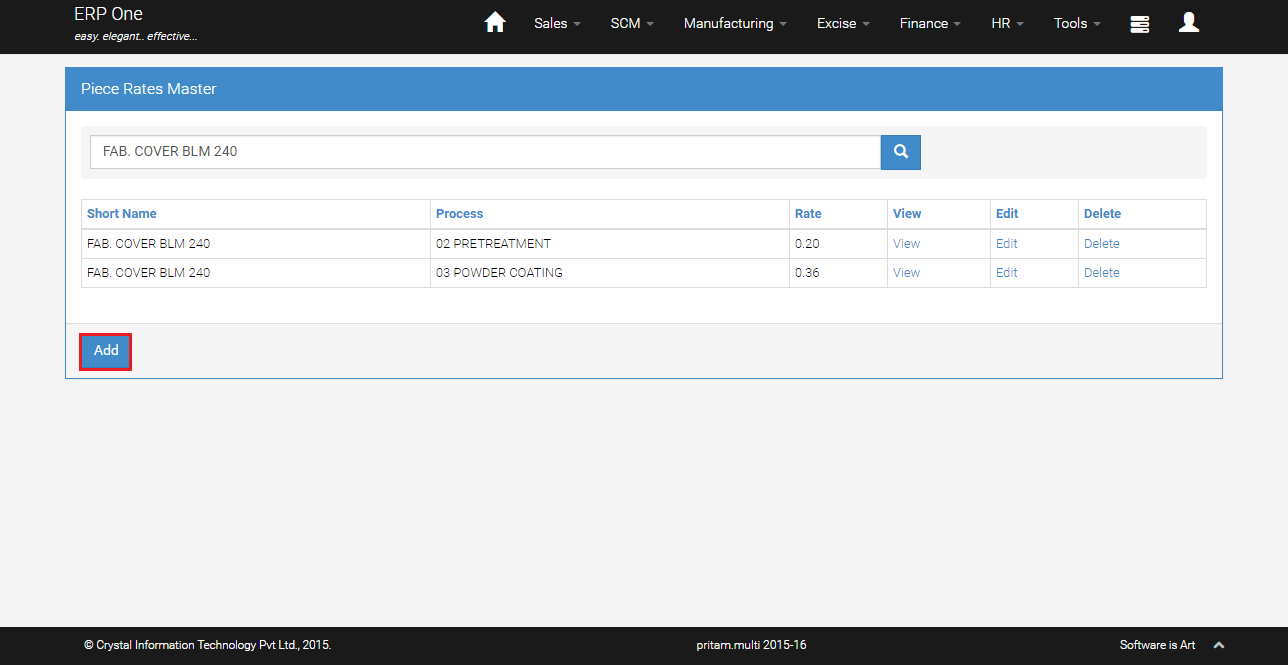Click the search magnifier button
Viewport: 1288px width, 665px height.
(x=900, y=152)
